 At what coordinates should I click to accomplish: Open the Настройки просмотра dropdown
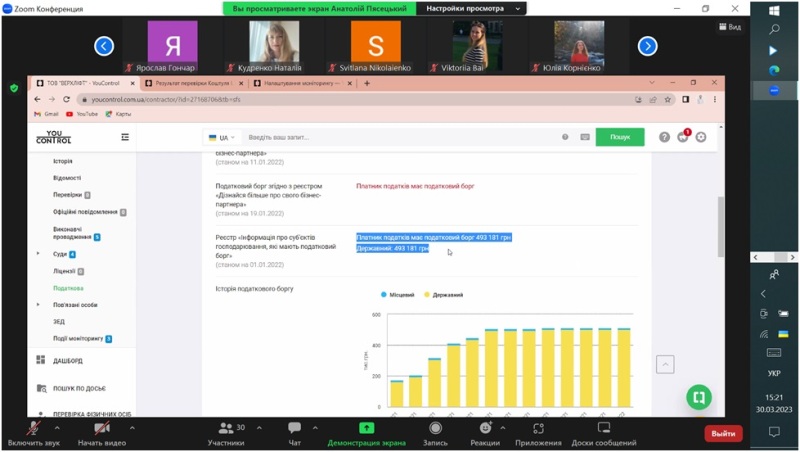pos(472,9)
